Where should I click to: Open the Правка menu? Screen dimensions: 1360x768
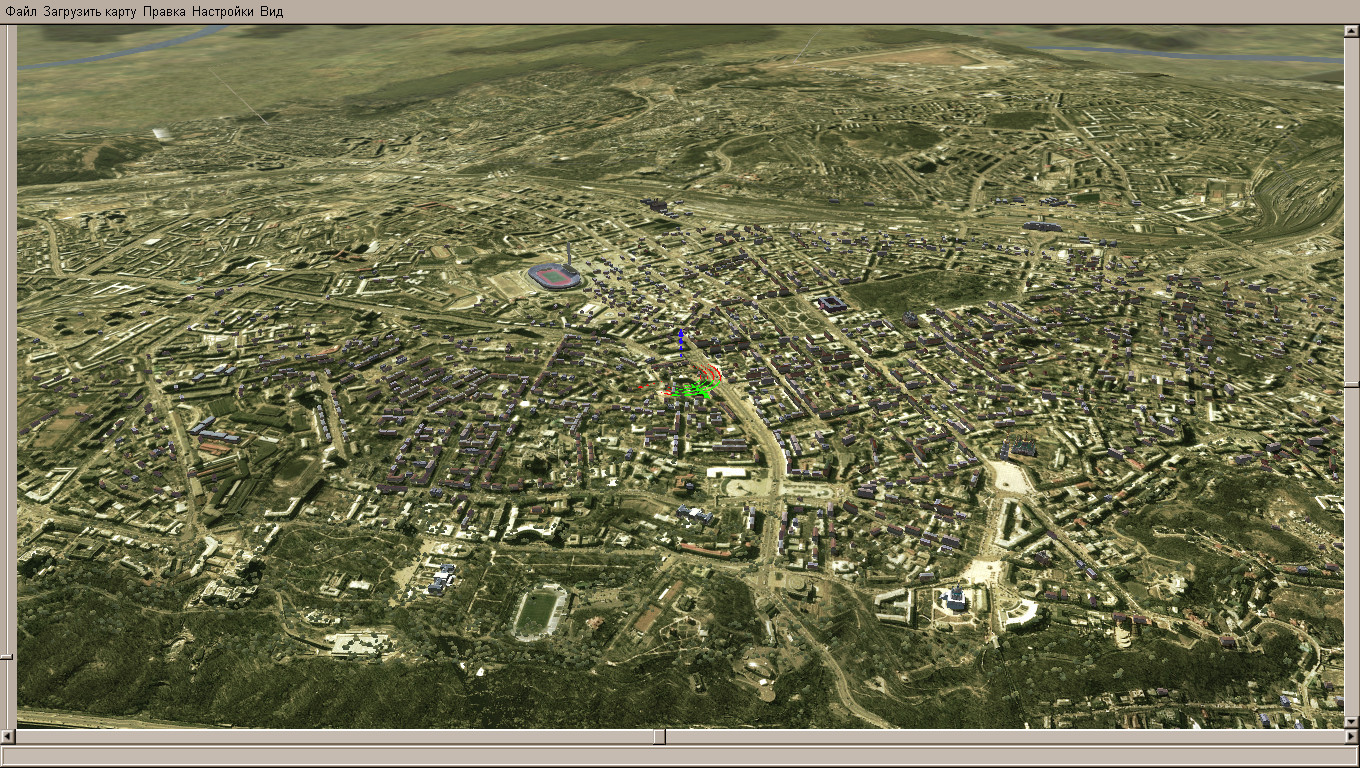[x=164, y=12]
